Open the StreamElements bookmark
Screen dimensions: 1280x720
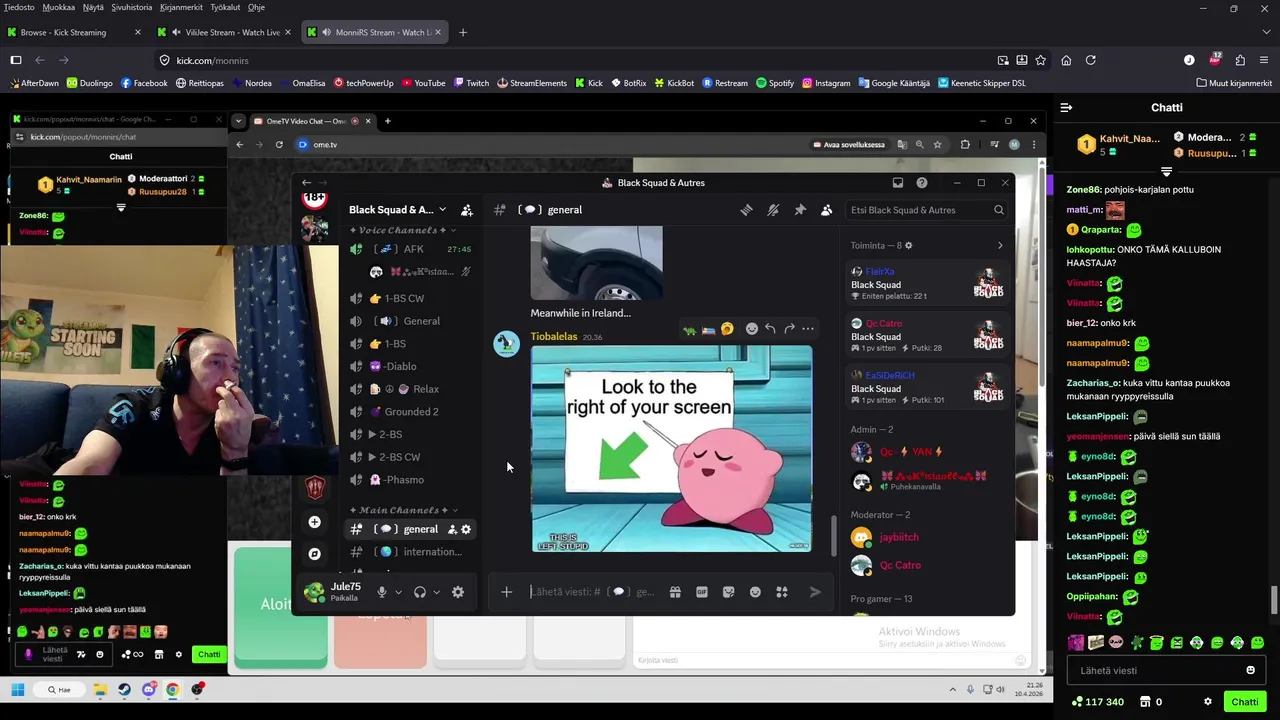click(531, 83)
